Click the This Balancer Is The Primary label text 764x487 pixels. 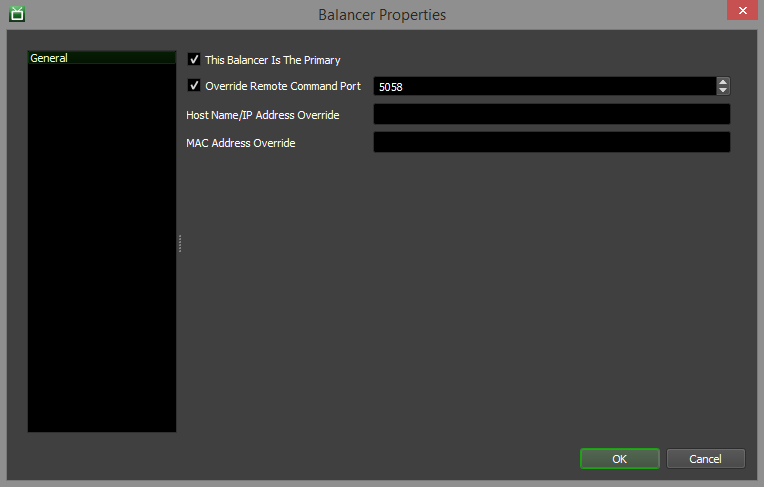[x=272, y=60]
